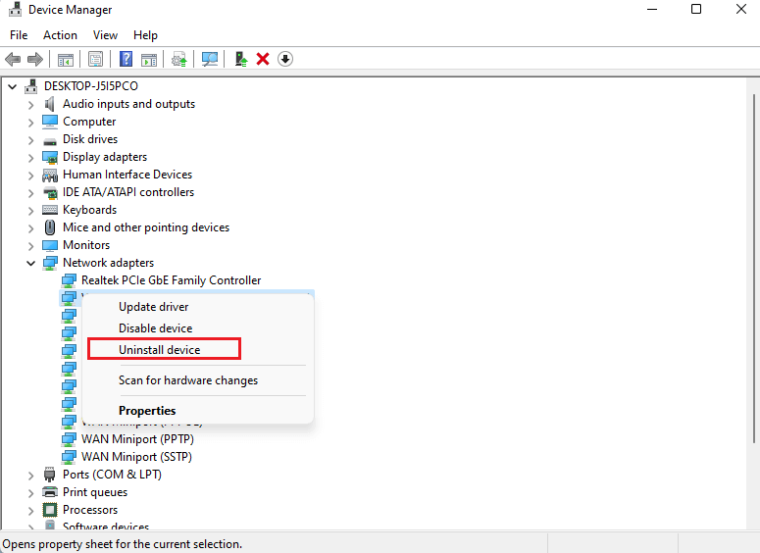Click the Processors chip icon
The width and height of the screenshot is (760, 553).
(50, 510)
